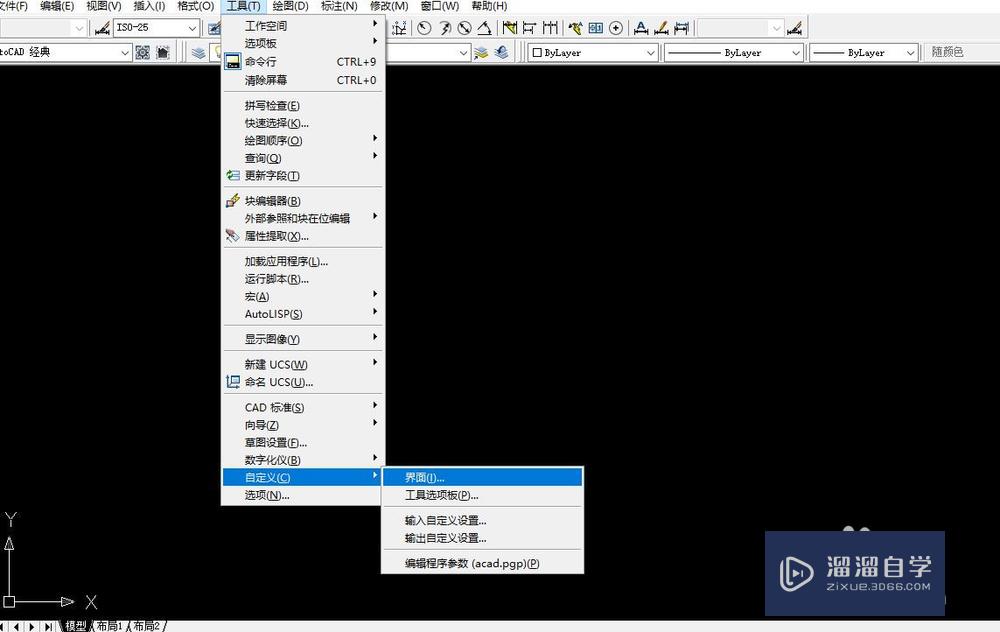Select the Dimension Edit tool icon
This screenshot has height=632, width=1000.
coord(641,28)
